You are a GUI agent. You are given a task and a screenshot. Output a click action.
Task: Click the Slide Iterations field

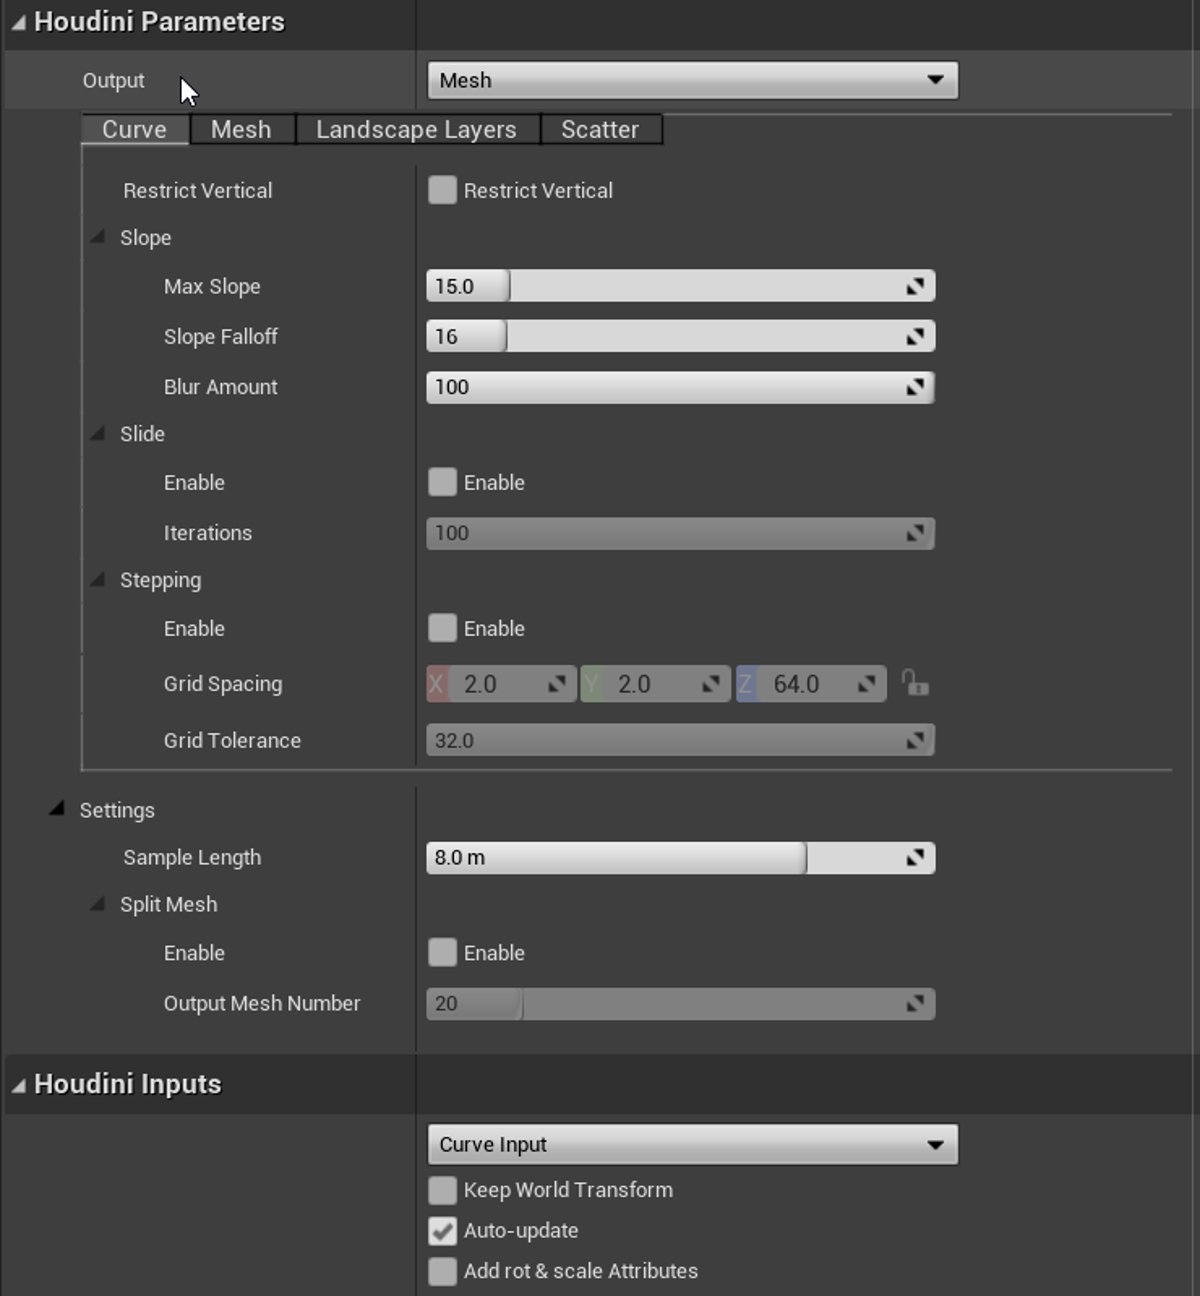click(x=680, y=533)
